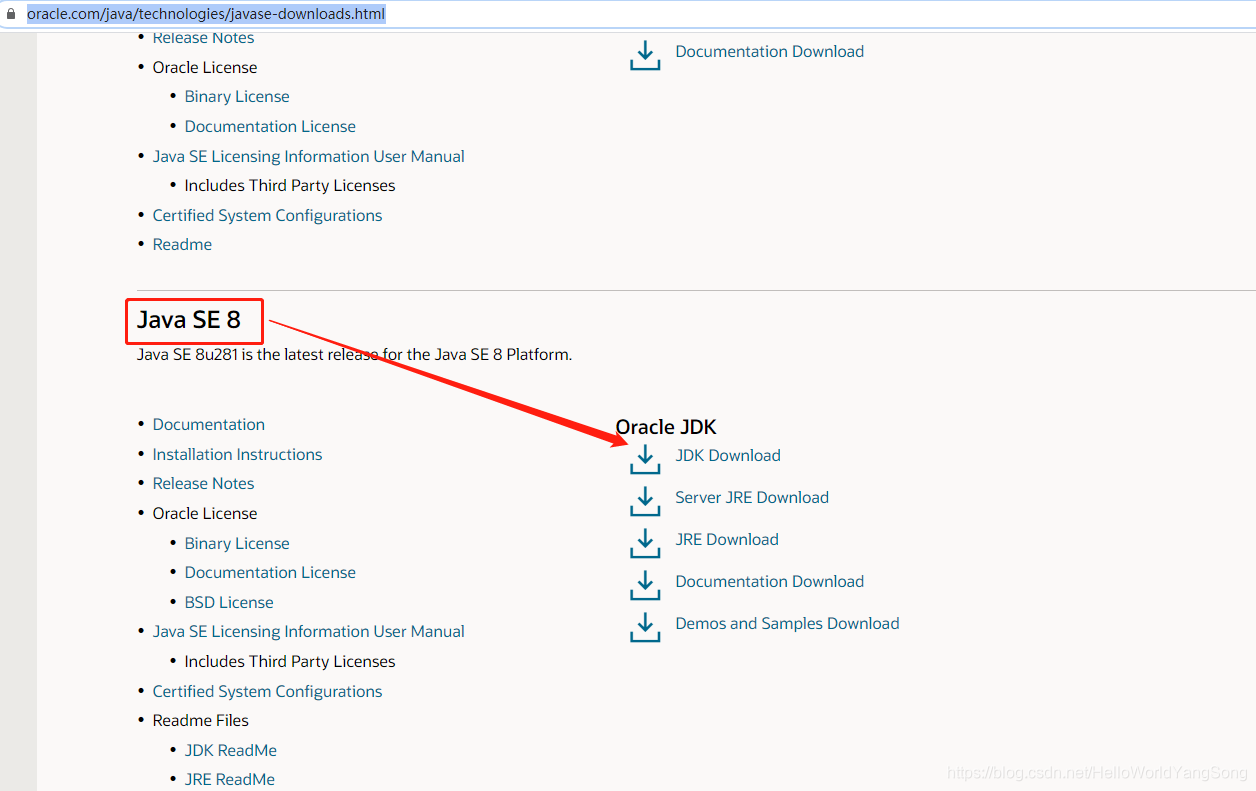Open Licensing Information User Manual link in upper section
This screenshot has height=791, width=1256.
(308, 156)
